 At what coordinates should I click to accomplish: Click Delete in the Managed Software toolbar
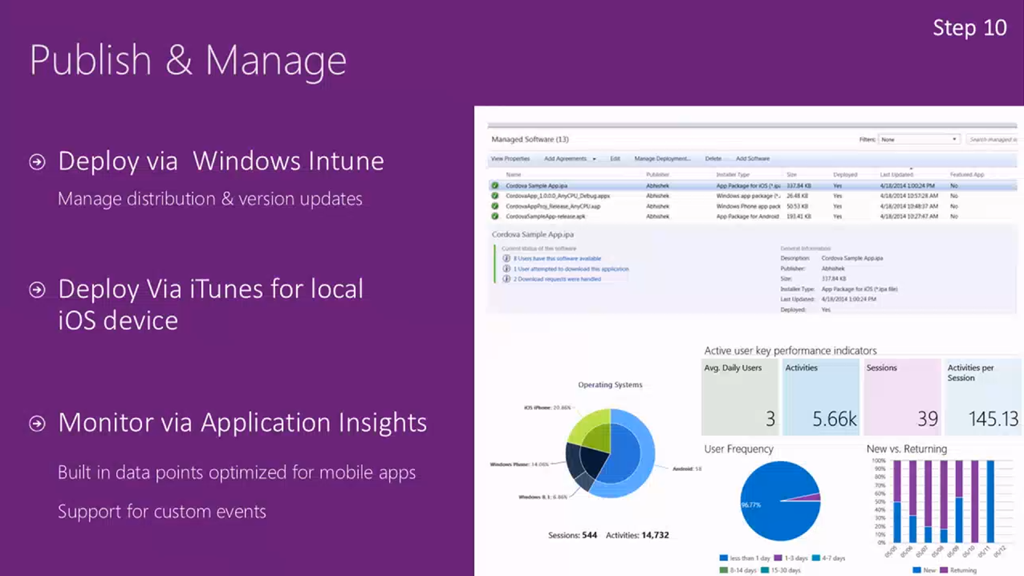tap(713, 159)
